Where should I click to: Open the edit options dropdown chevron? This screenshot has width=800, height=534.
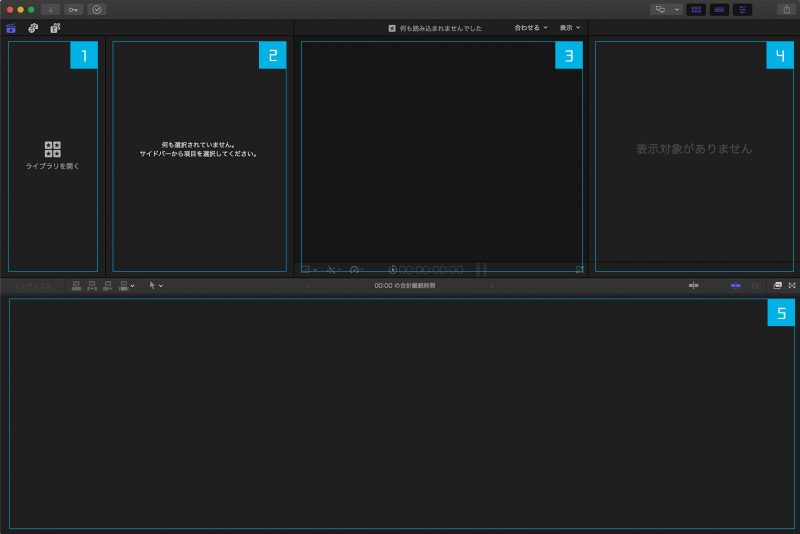(133, 286)
